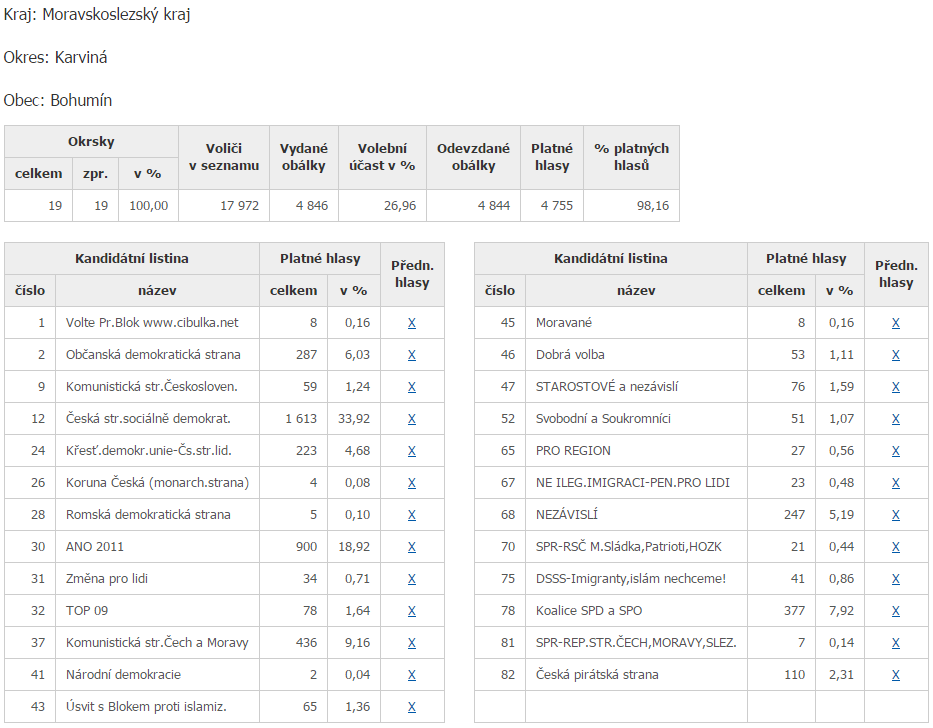The image size is (933, 728).
Task: Click X link for Svobodní a Soukromníci
Action: tap(896, 419)
